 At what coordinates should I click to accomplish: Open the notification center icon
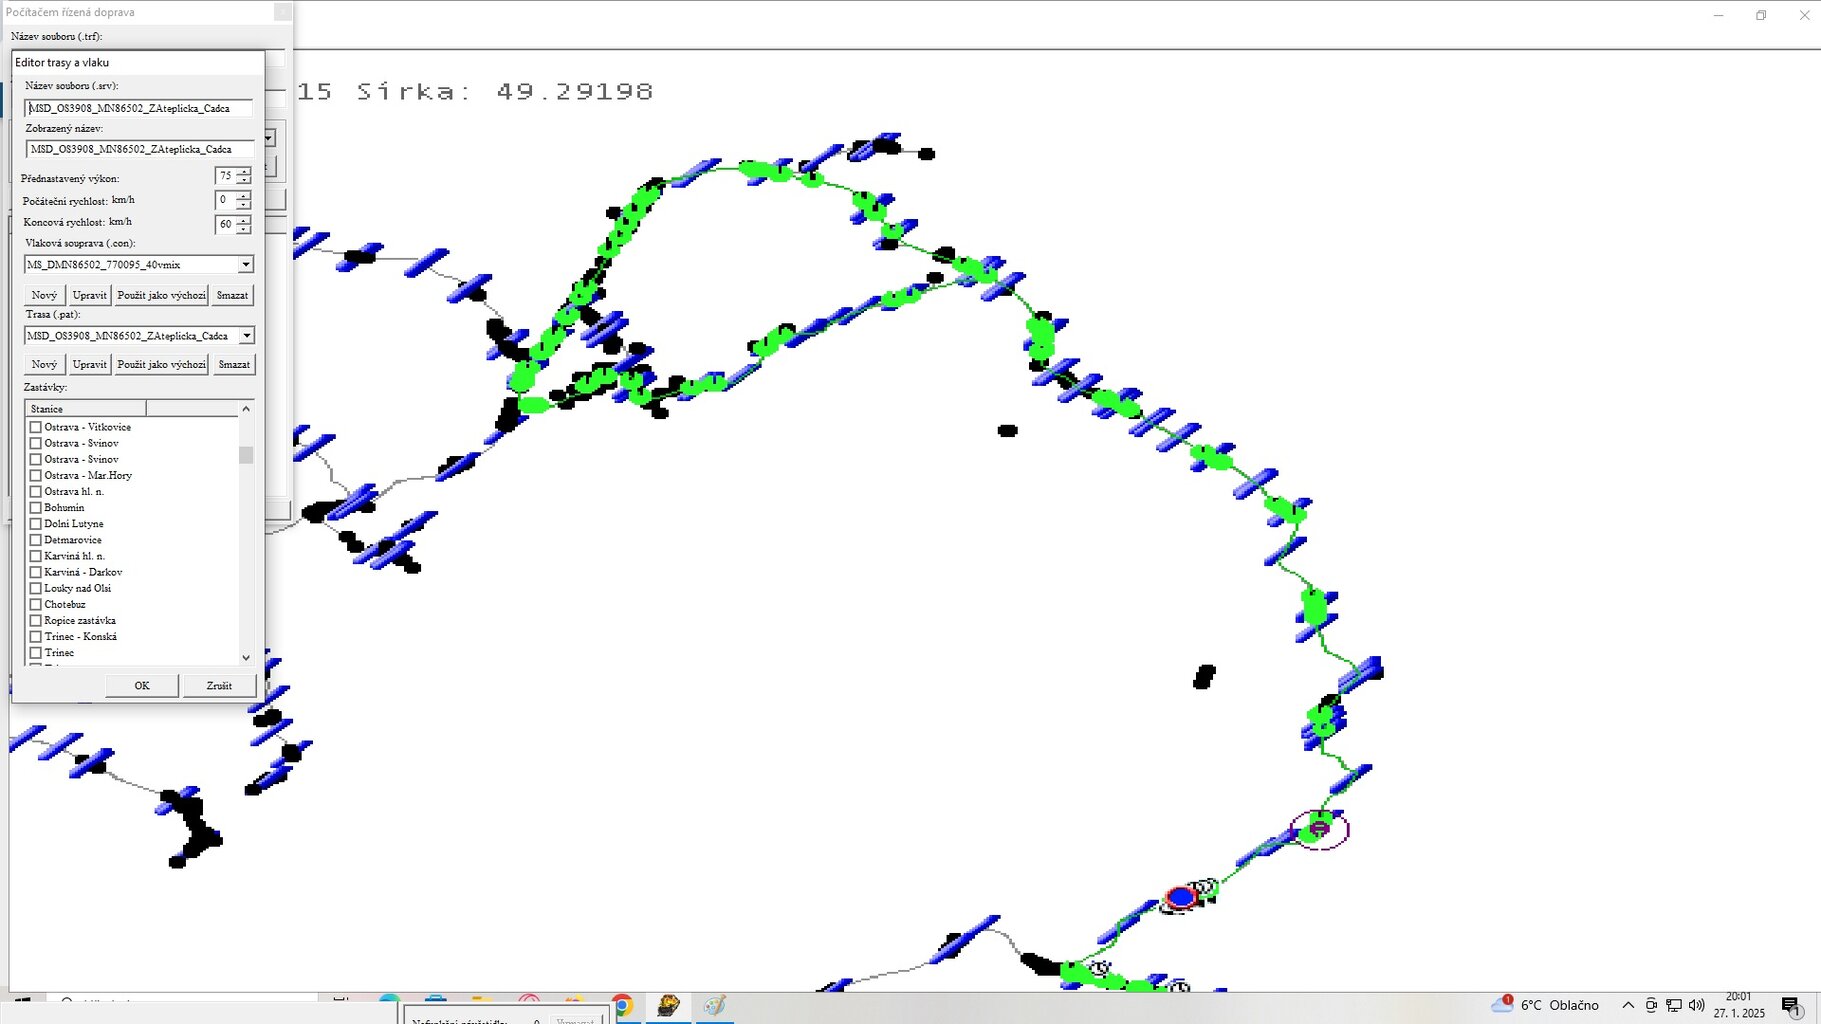pos(1790,1006)
